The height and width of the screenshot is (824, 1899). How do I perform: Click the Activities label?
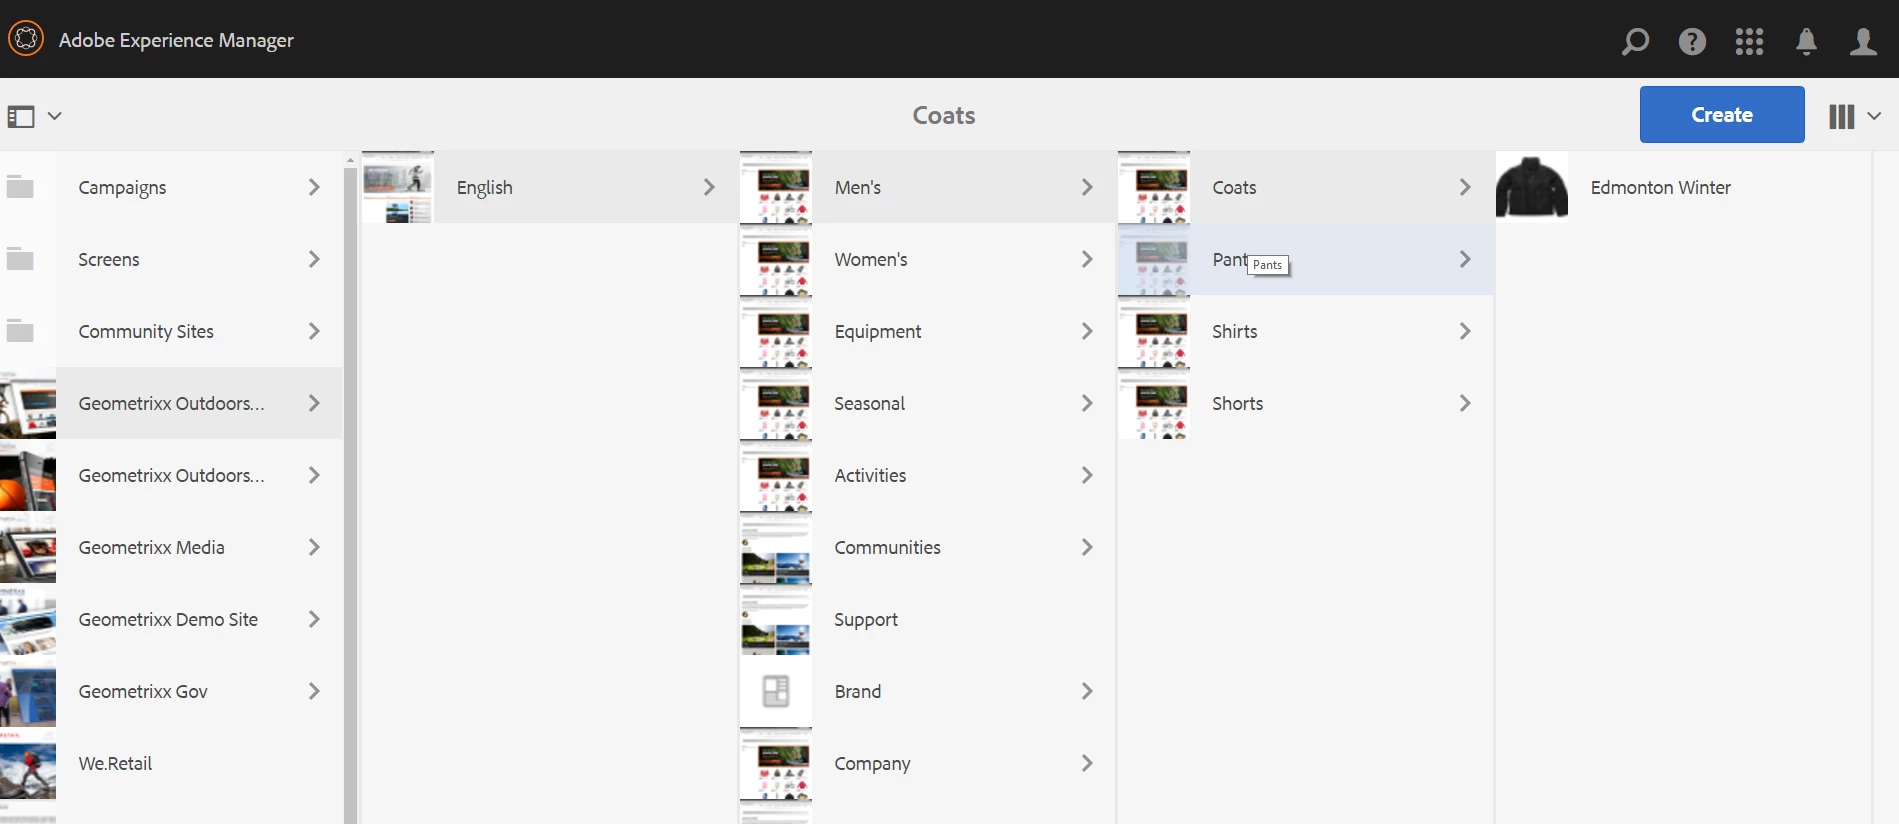[x=870, y=475]
